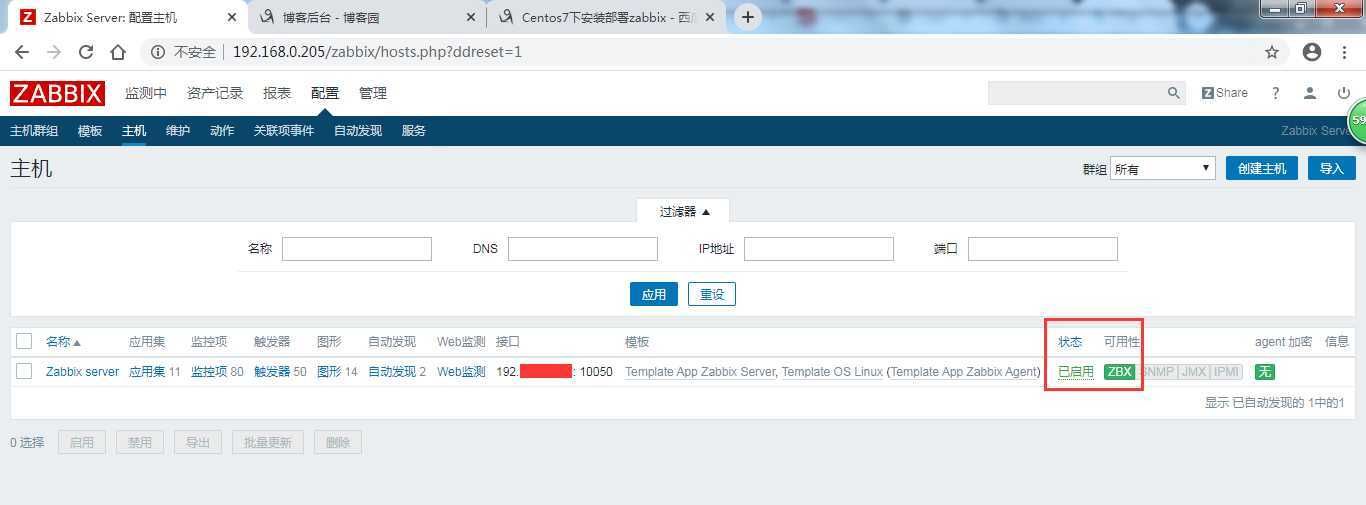The height and width of the screenshot is (505, 1366).
Task: Go to 主机群组 submenu
Action: click(x=34, y=131)
